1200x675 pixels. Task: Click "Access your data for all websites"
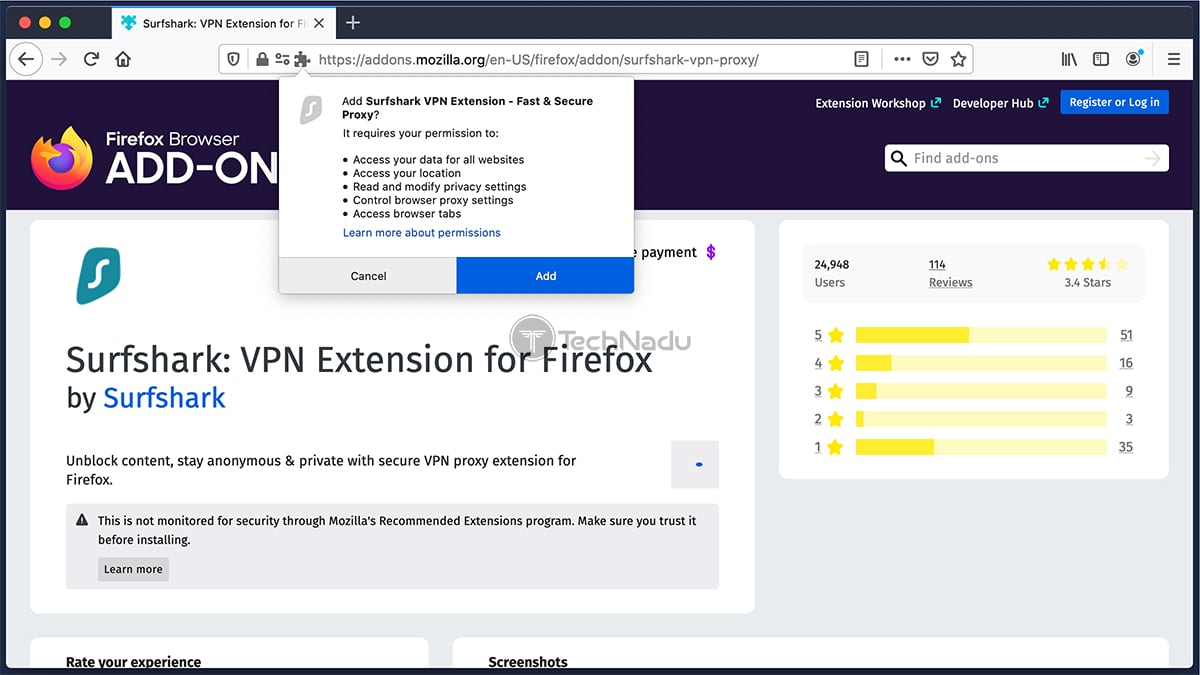tap(438, 160)
